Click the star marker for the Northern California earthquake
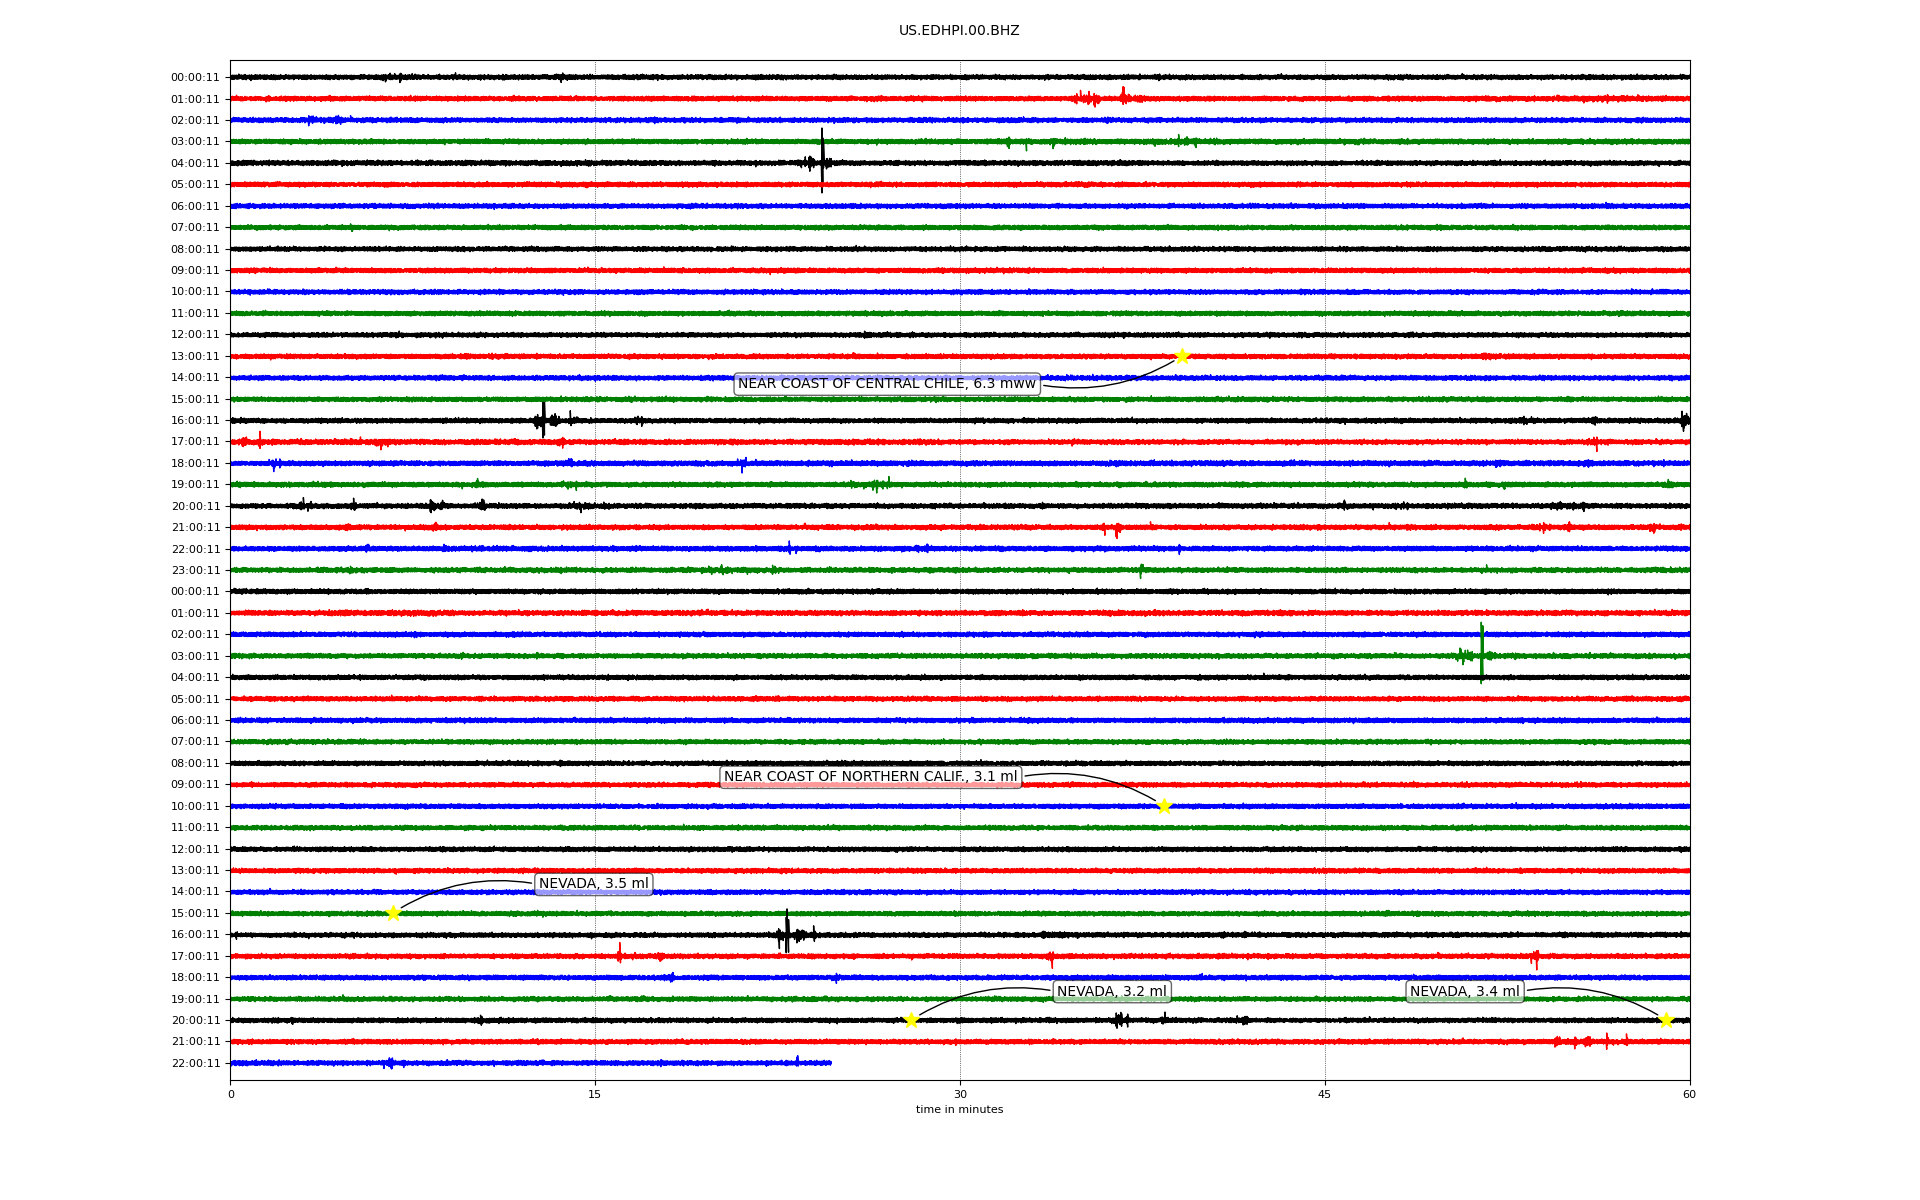Image resolution: width=1920 pixels, height=1200 pixels. pyautogui.click(x=1164, y=806)
